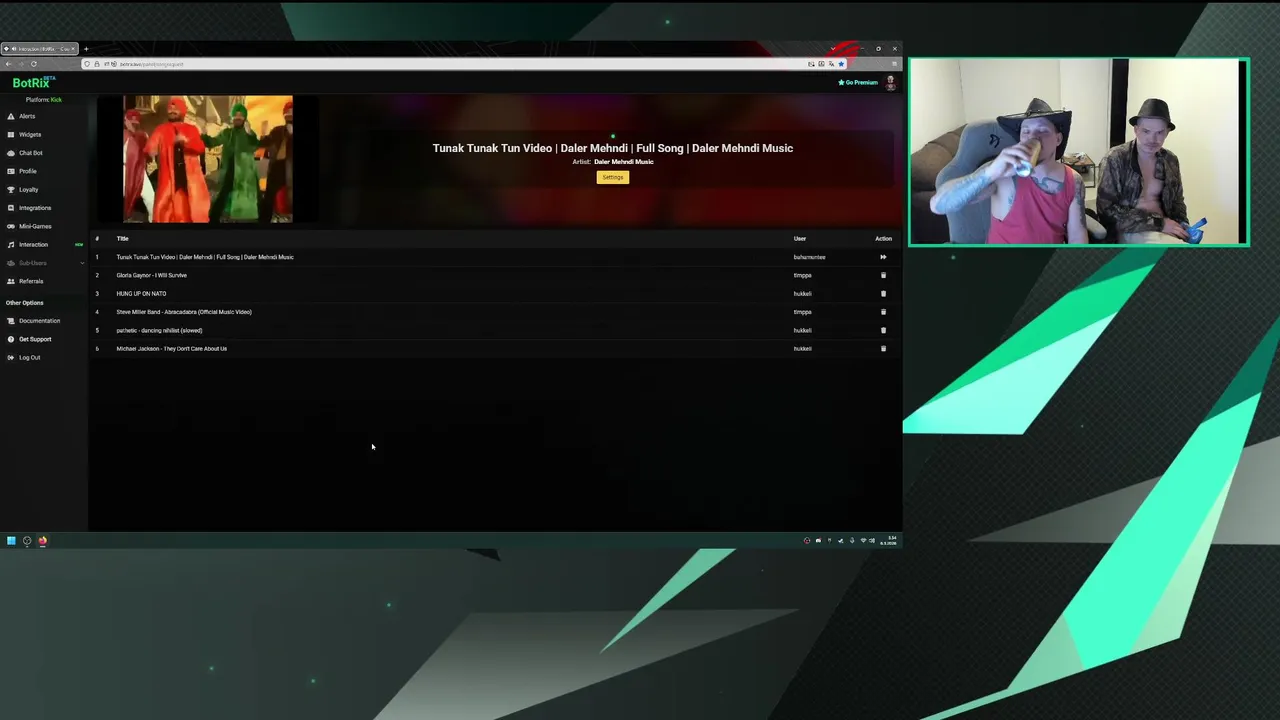
Task: Open a new browser tab
Action: [x=86, y=49]
